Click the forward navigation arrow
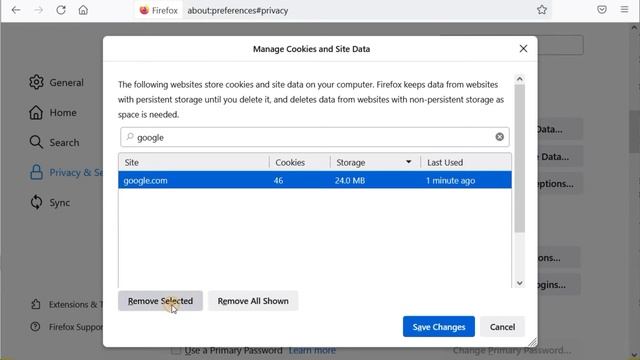Viewport: 640px width, 360px height. [38, 10]
